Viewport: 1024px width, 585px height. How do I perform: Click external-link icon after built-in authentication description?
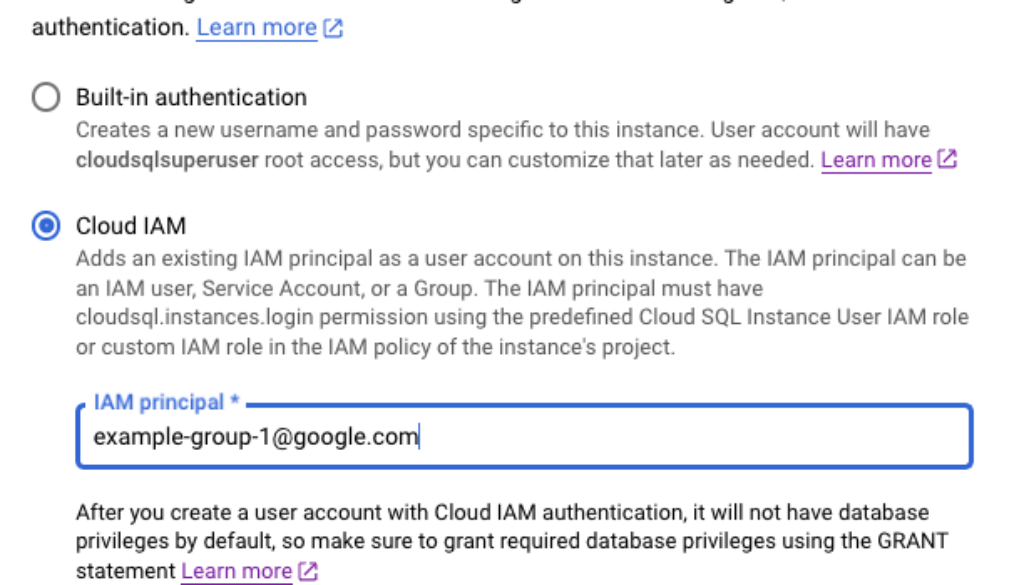(x=947, y=160)
